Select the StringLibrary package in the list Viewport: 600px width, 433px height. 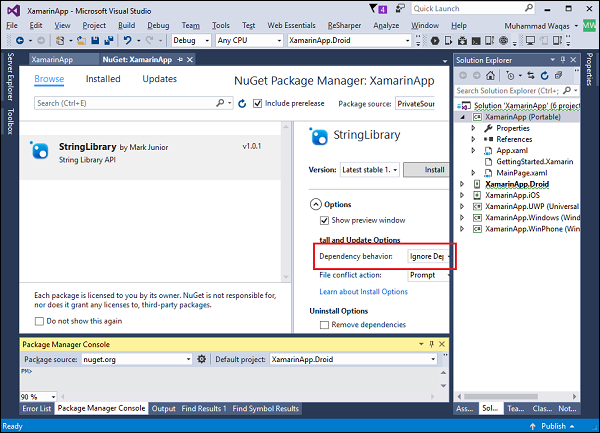point(151,157)
